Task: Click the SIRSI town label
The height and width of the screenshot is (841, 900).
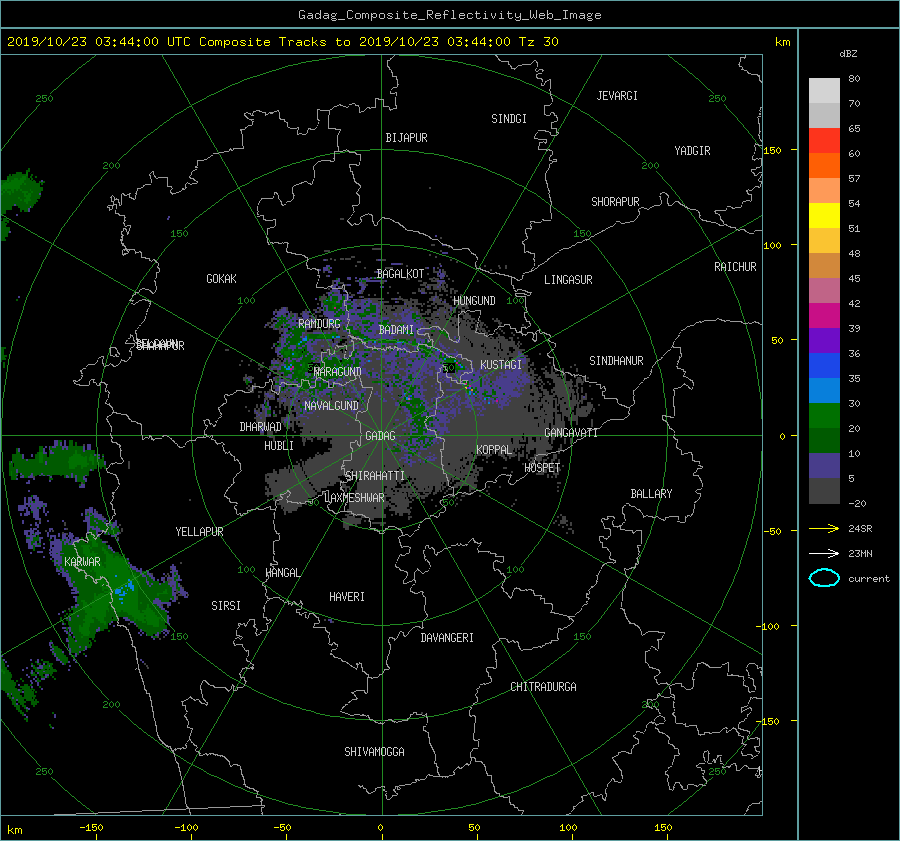Action: pyautogui.click(x=226, y=606)
